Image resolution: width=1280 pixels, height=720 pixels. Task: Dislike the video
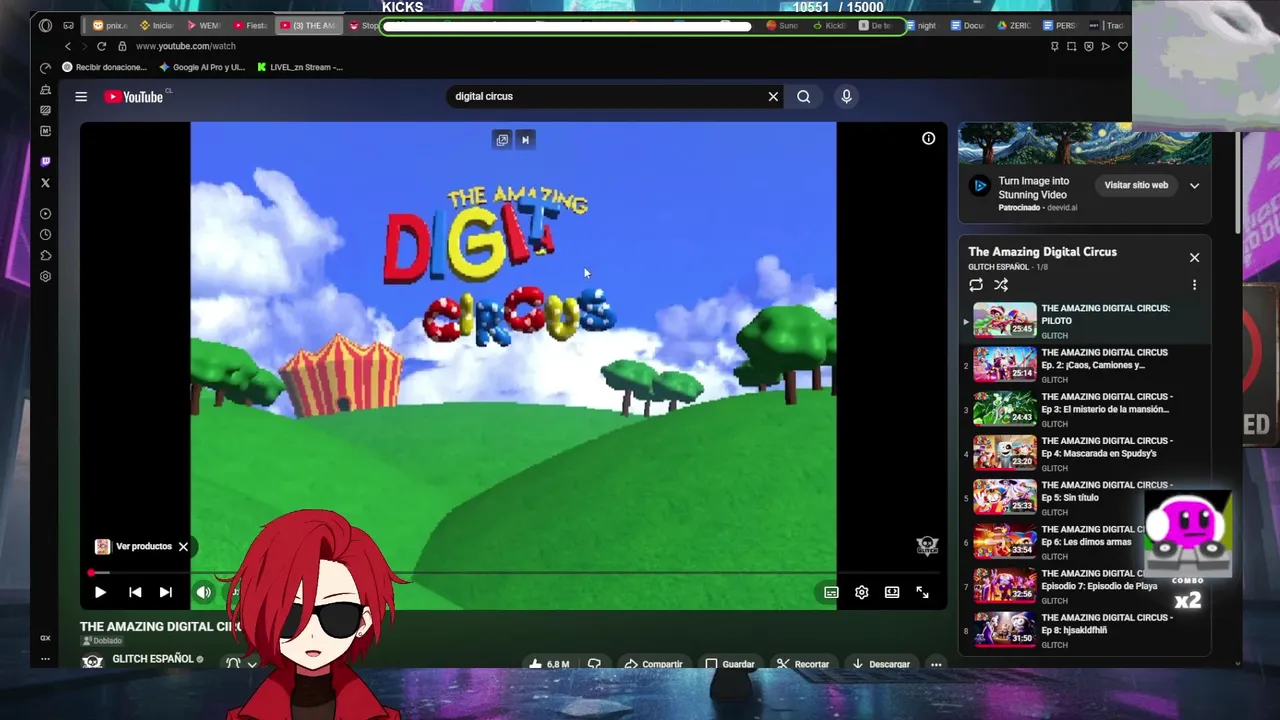point(594,664)
